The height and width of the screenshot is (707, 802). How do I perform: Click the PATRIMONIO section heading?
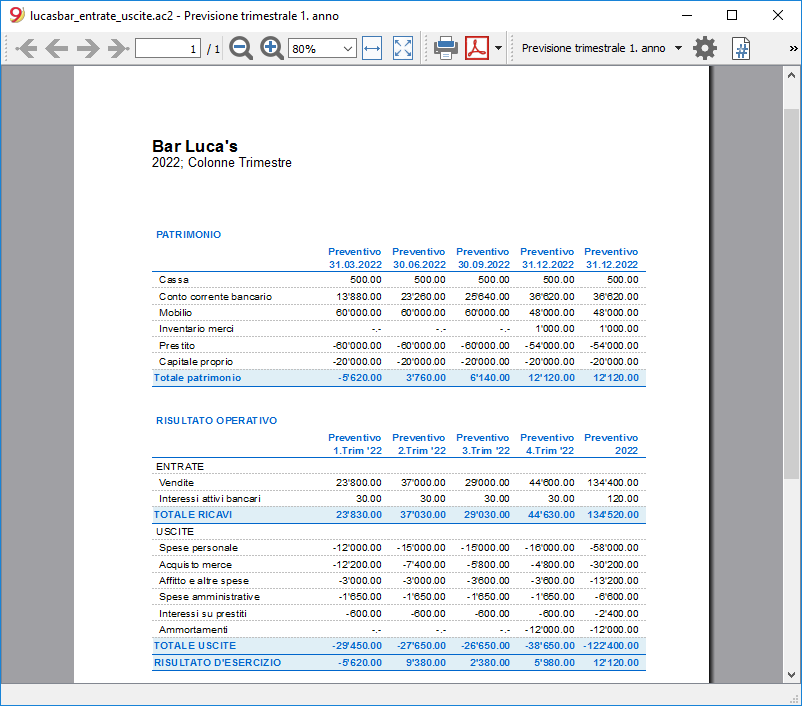click(x=188, y=235)
